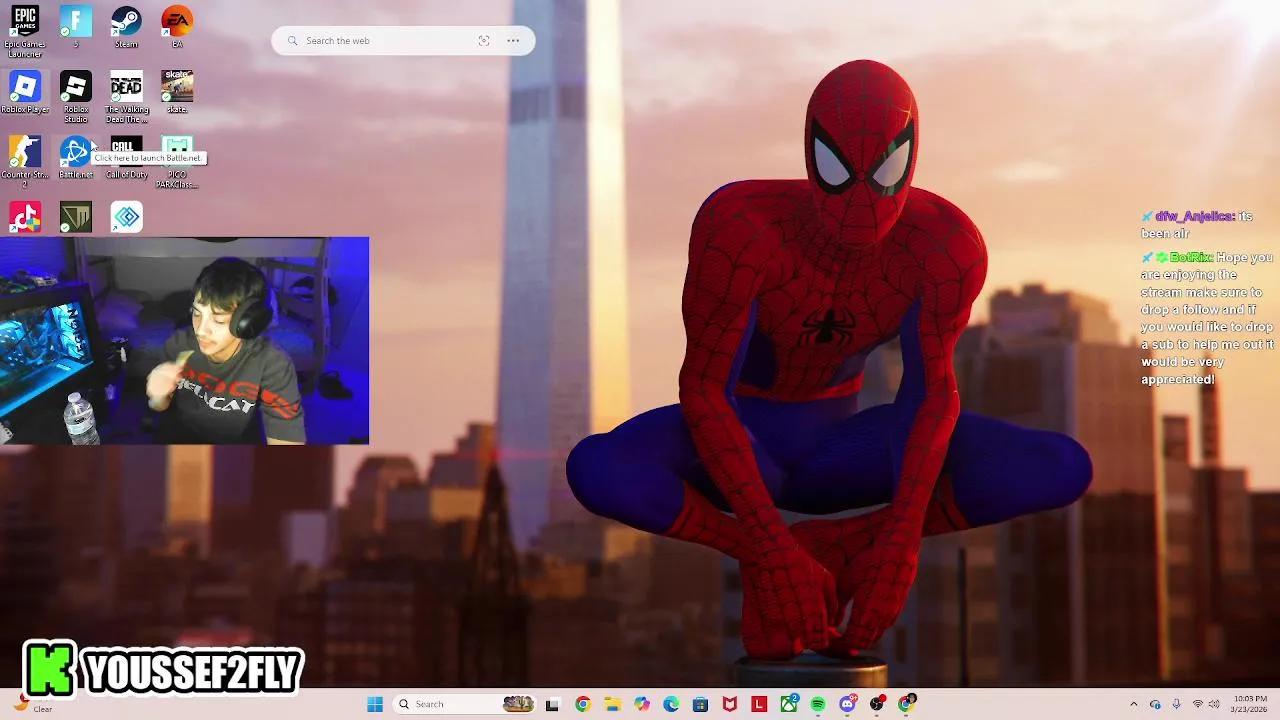Select The Walking Dead desktop icon
This screenshot has width=1280, height=720.
[x=126, y=97]
